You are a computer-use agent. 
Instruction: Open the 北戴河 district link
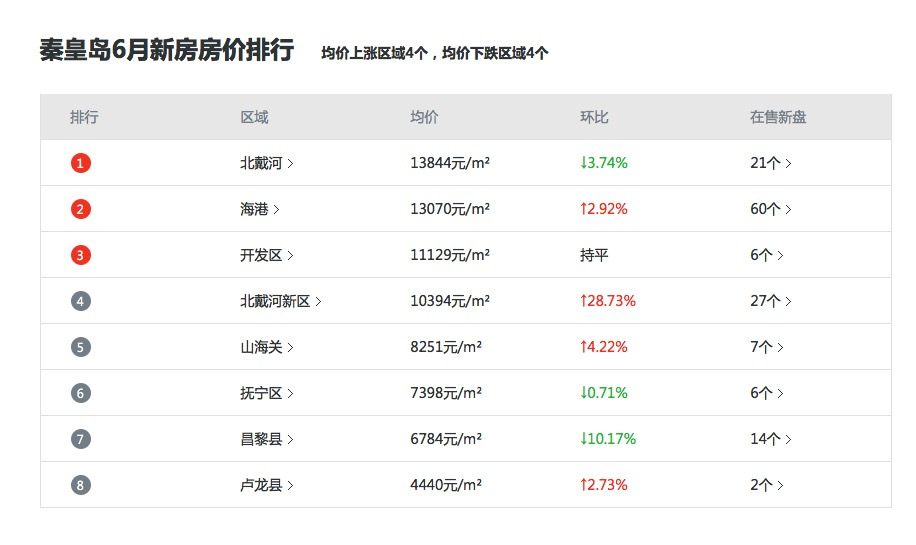(266, 163)
